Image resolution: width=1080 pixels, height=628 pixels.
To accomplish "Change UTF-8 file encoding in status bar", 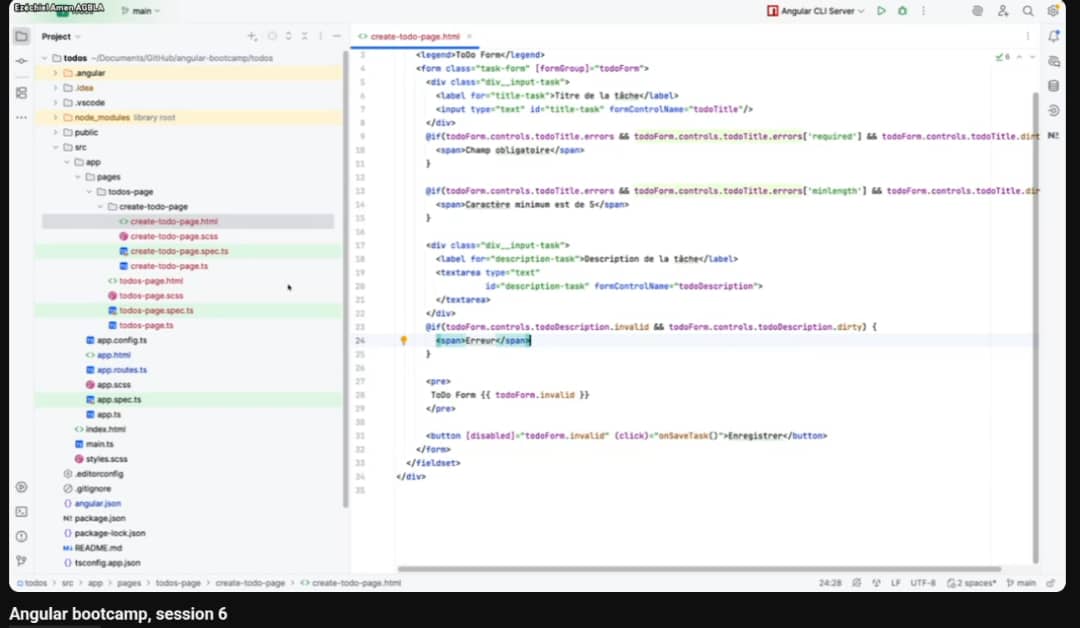I will click(x=923, y=583).
